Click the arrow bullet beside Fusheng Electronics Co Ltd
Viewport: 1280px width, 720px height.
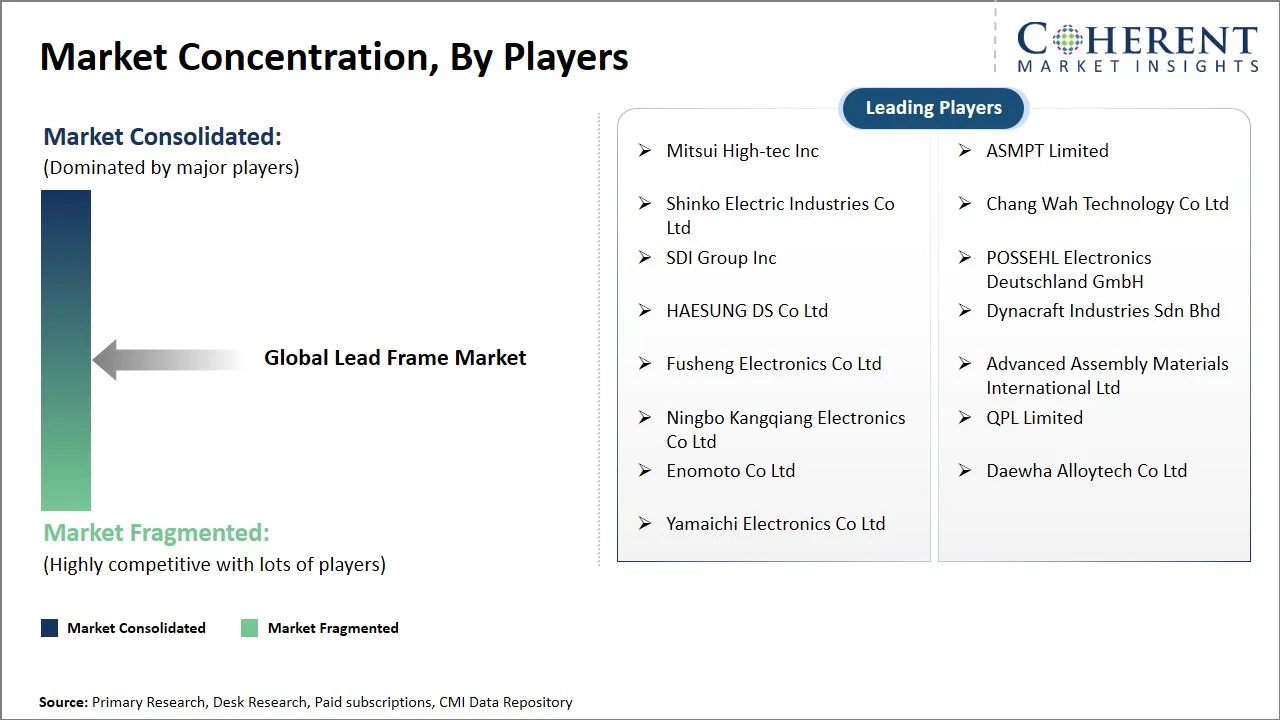click(645, 364)
